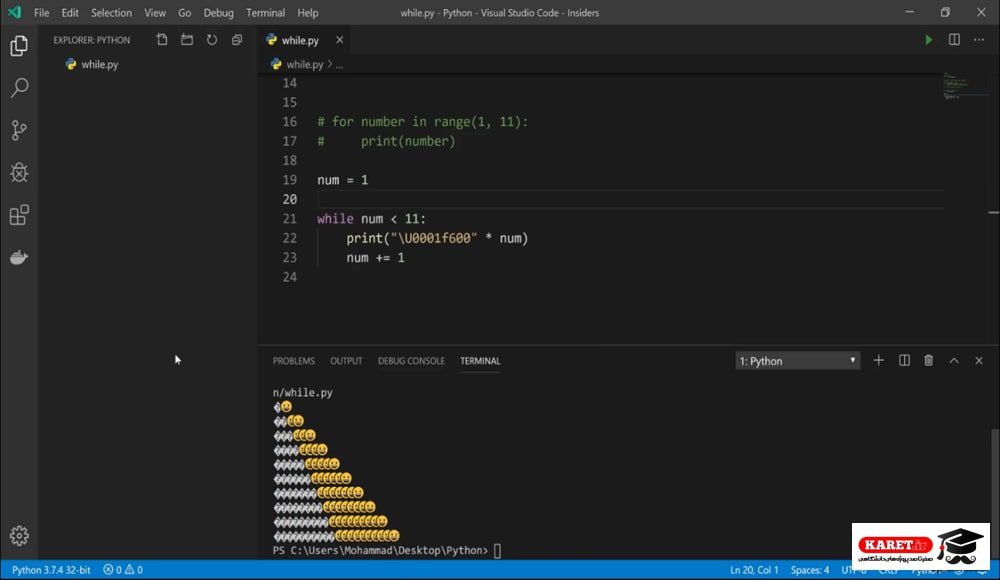Viewport: 1000px width, 580px height.
Task: Open the Extensions view
Action: pyautogui.click(x=19, y=215)
